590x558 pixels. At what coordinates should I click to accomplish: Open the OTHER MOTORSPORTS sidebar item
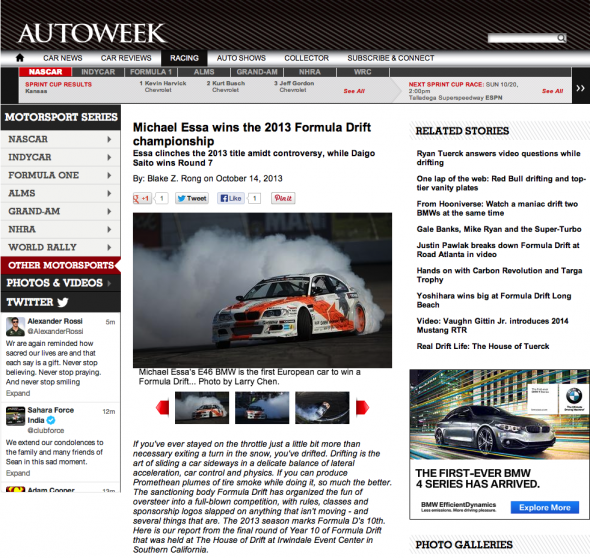(x=61, y=265)
